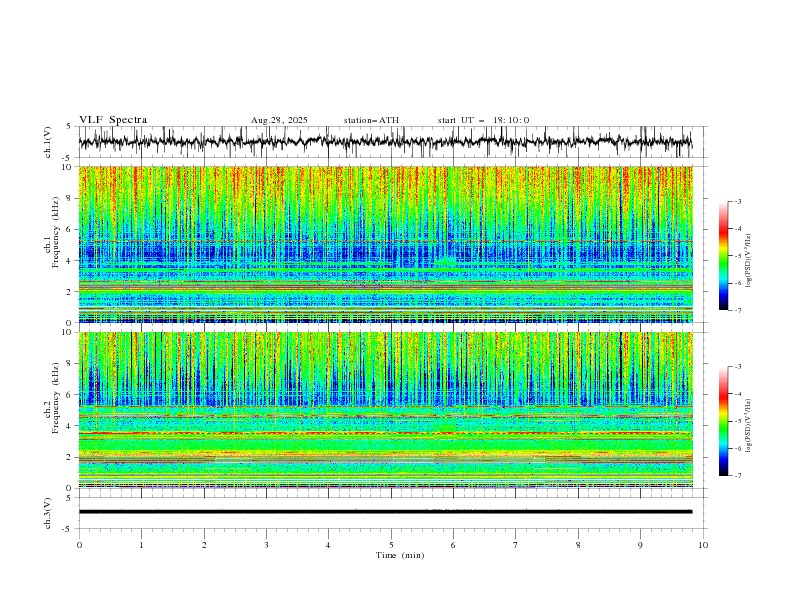792x612 pixels.
Task: Click the "-3" label on ch.1 colorbar
Action: click(x=738, y=201)
